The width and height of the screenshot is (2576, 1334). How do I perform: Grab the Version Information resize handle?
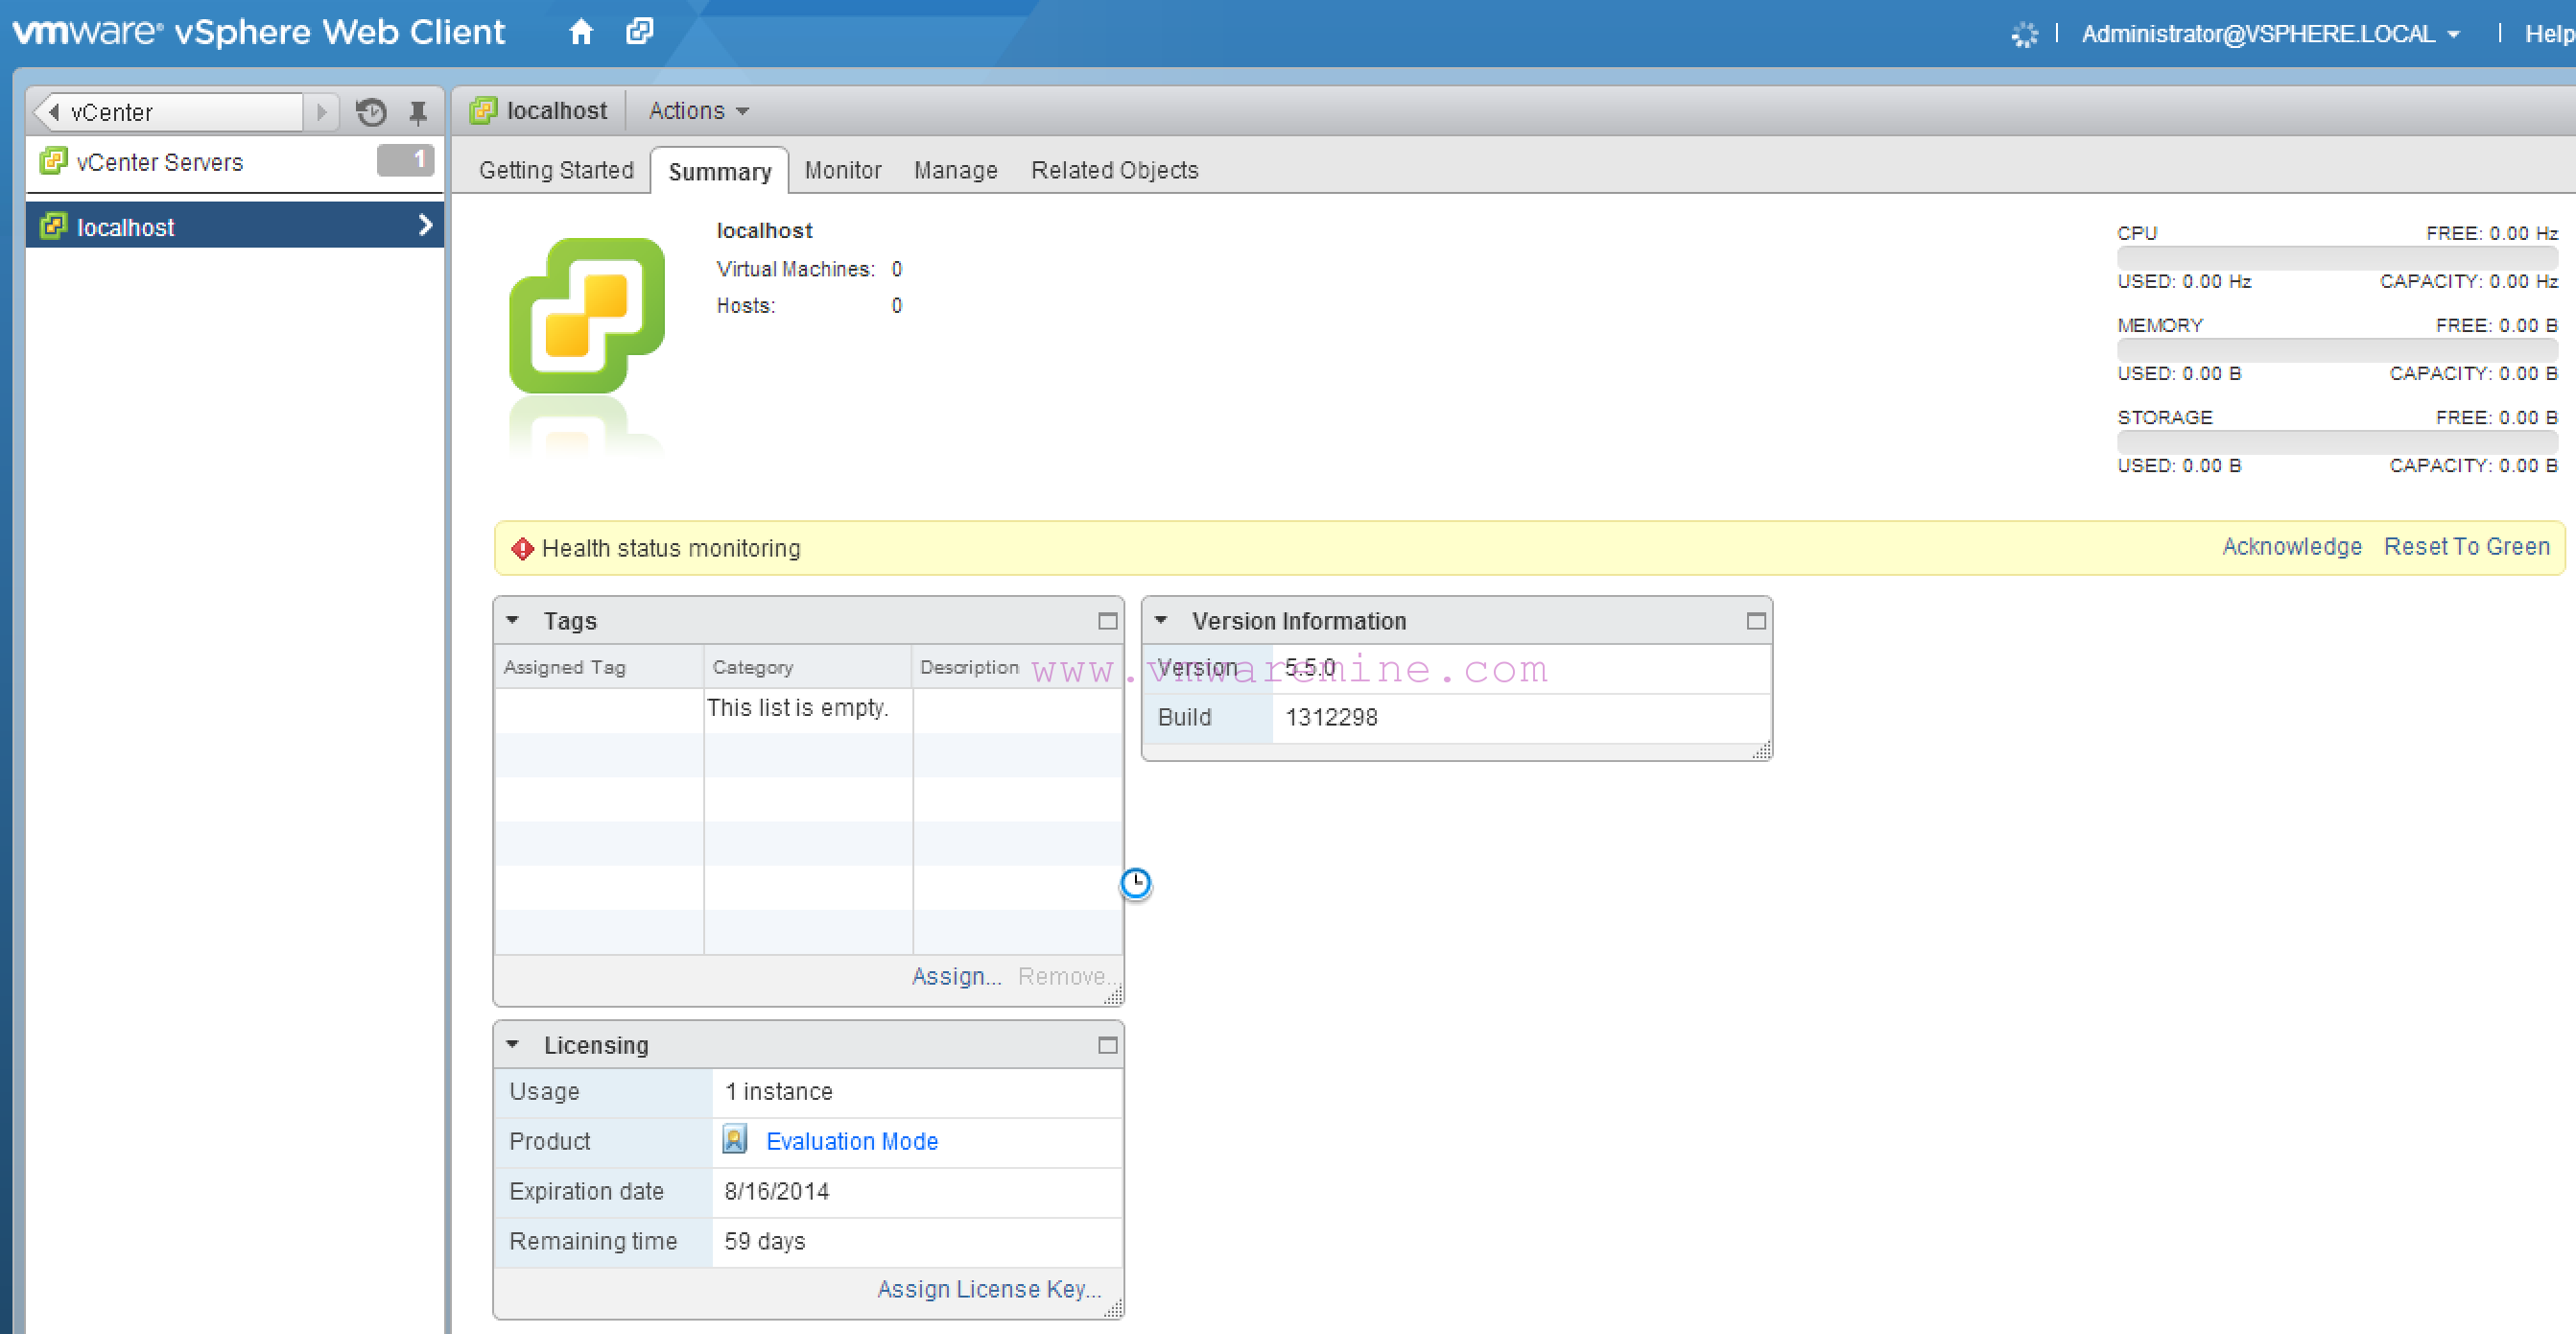point(1762,750)
